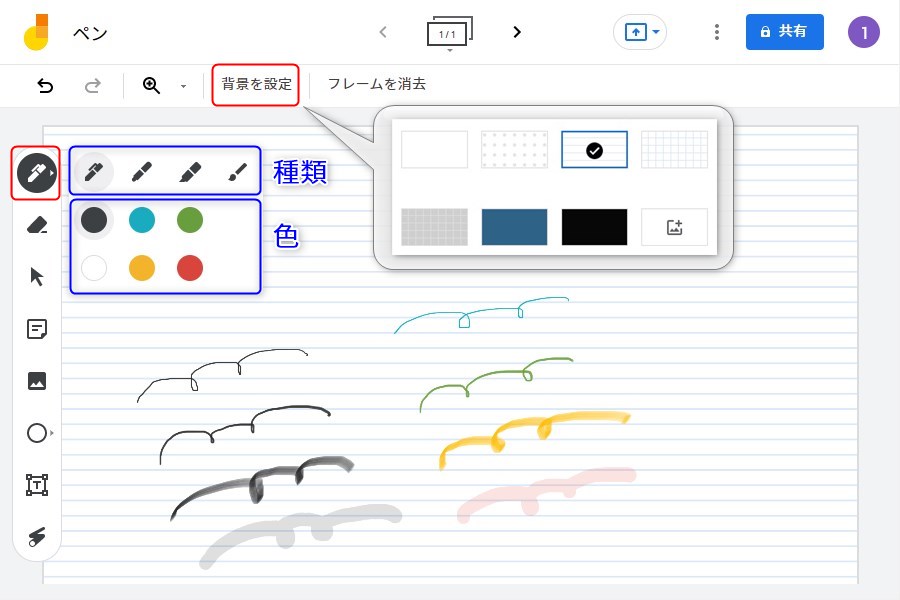
Task: Select the Pen drawing tool in sidebar
Action: pyautogui.click(x=36, y=173)
